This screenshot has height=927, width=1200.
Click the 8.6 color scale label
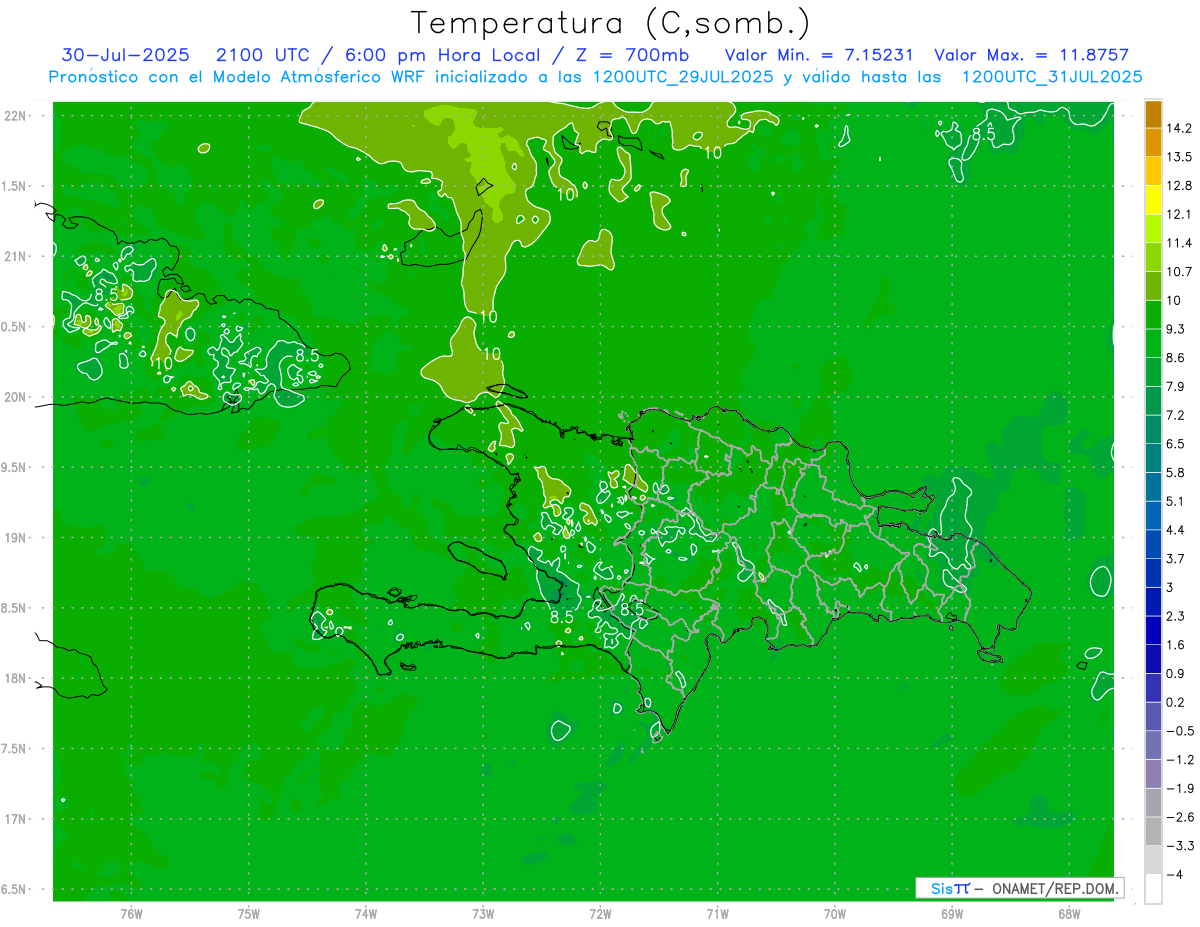(x=1176, y=358)
